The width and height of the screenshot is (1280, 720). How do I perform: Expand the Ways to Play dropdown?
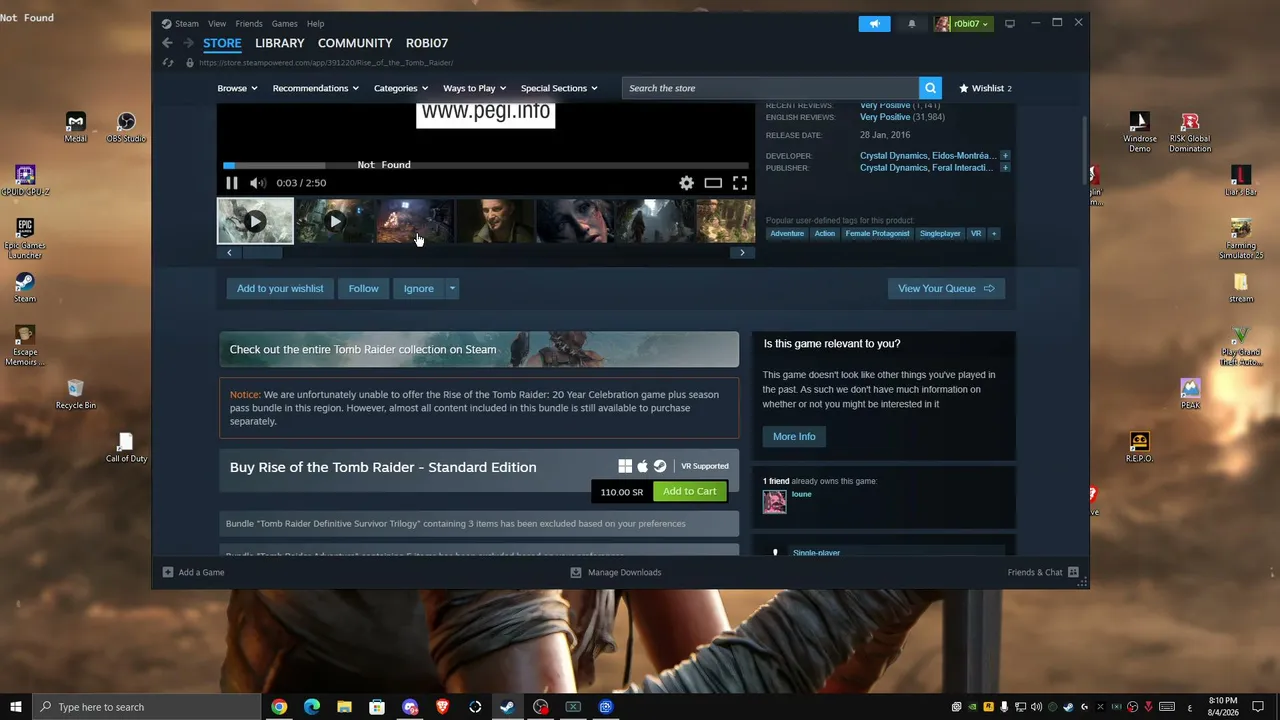pos(474,88)
